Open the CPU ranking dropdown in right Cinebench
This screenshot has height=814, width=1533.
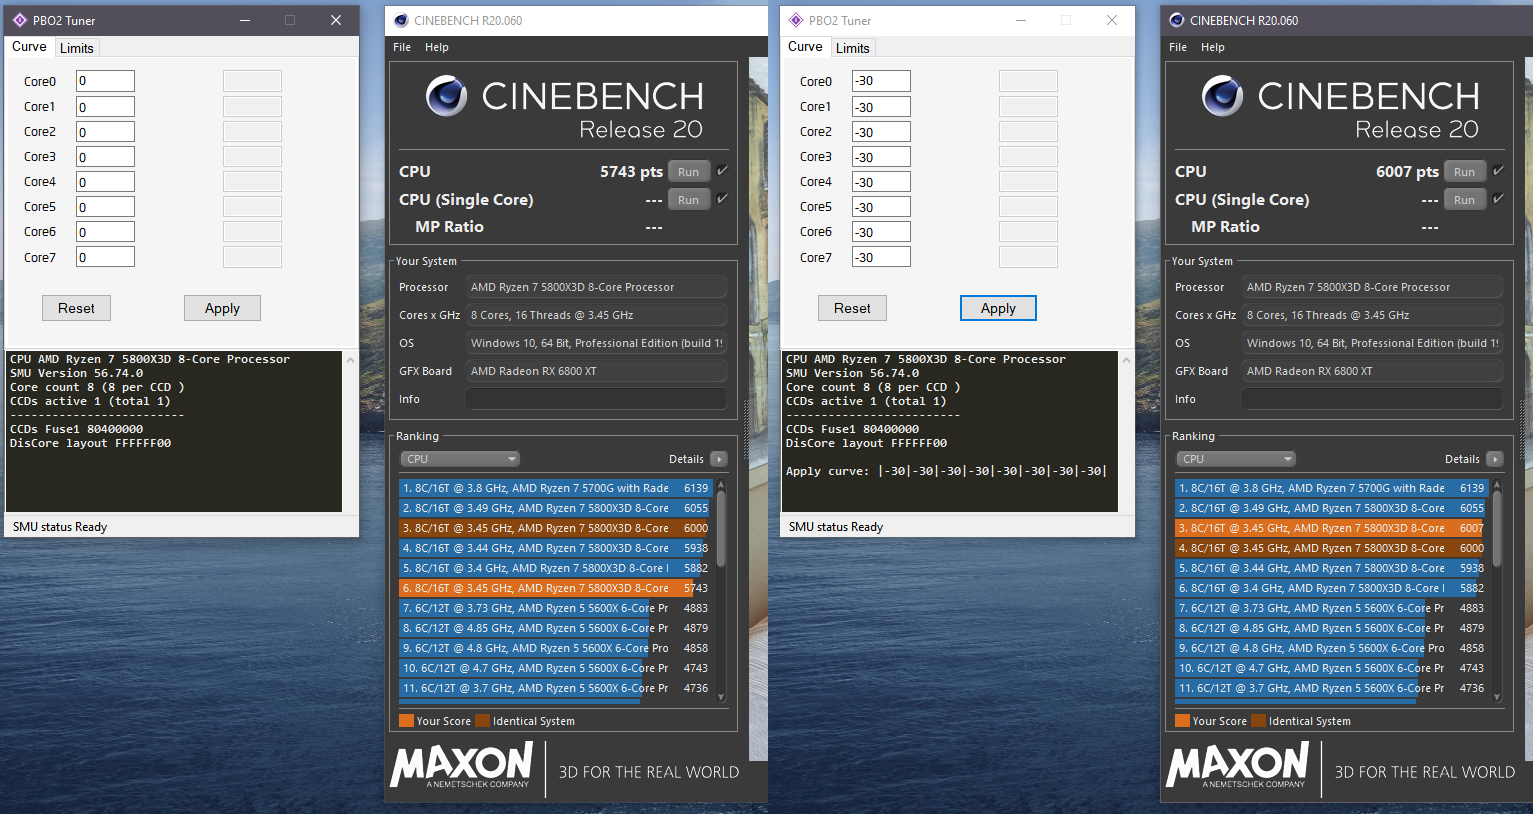1236,459
